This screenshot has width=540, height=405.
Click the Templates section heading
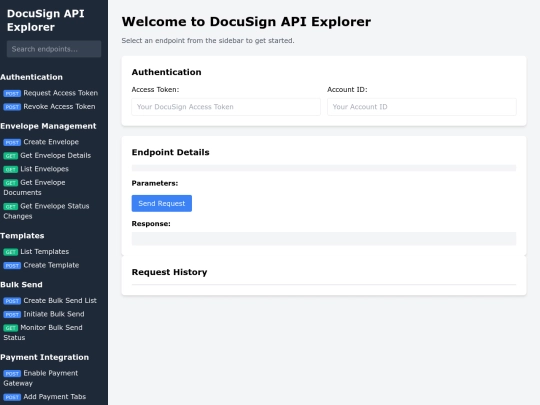coord(22,236)
